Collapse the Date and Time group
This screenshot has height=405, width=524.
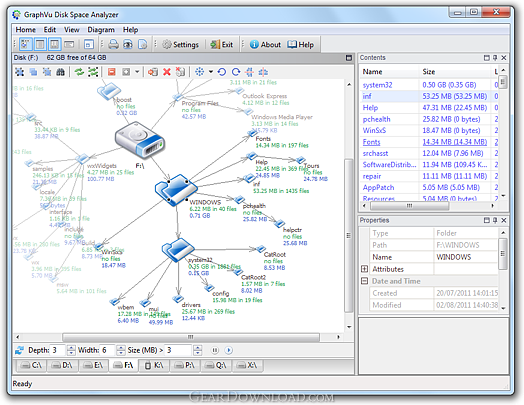(365, 281)
